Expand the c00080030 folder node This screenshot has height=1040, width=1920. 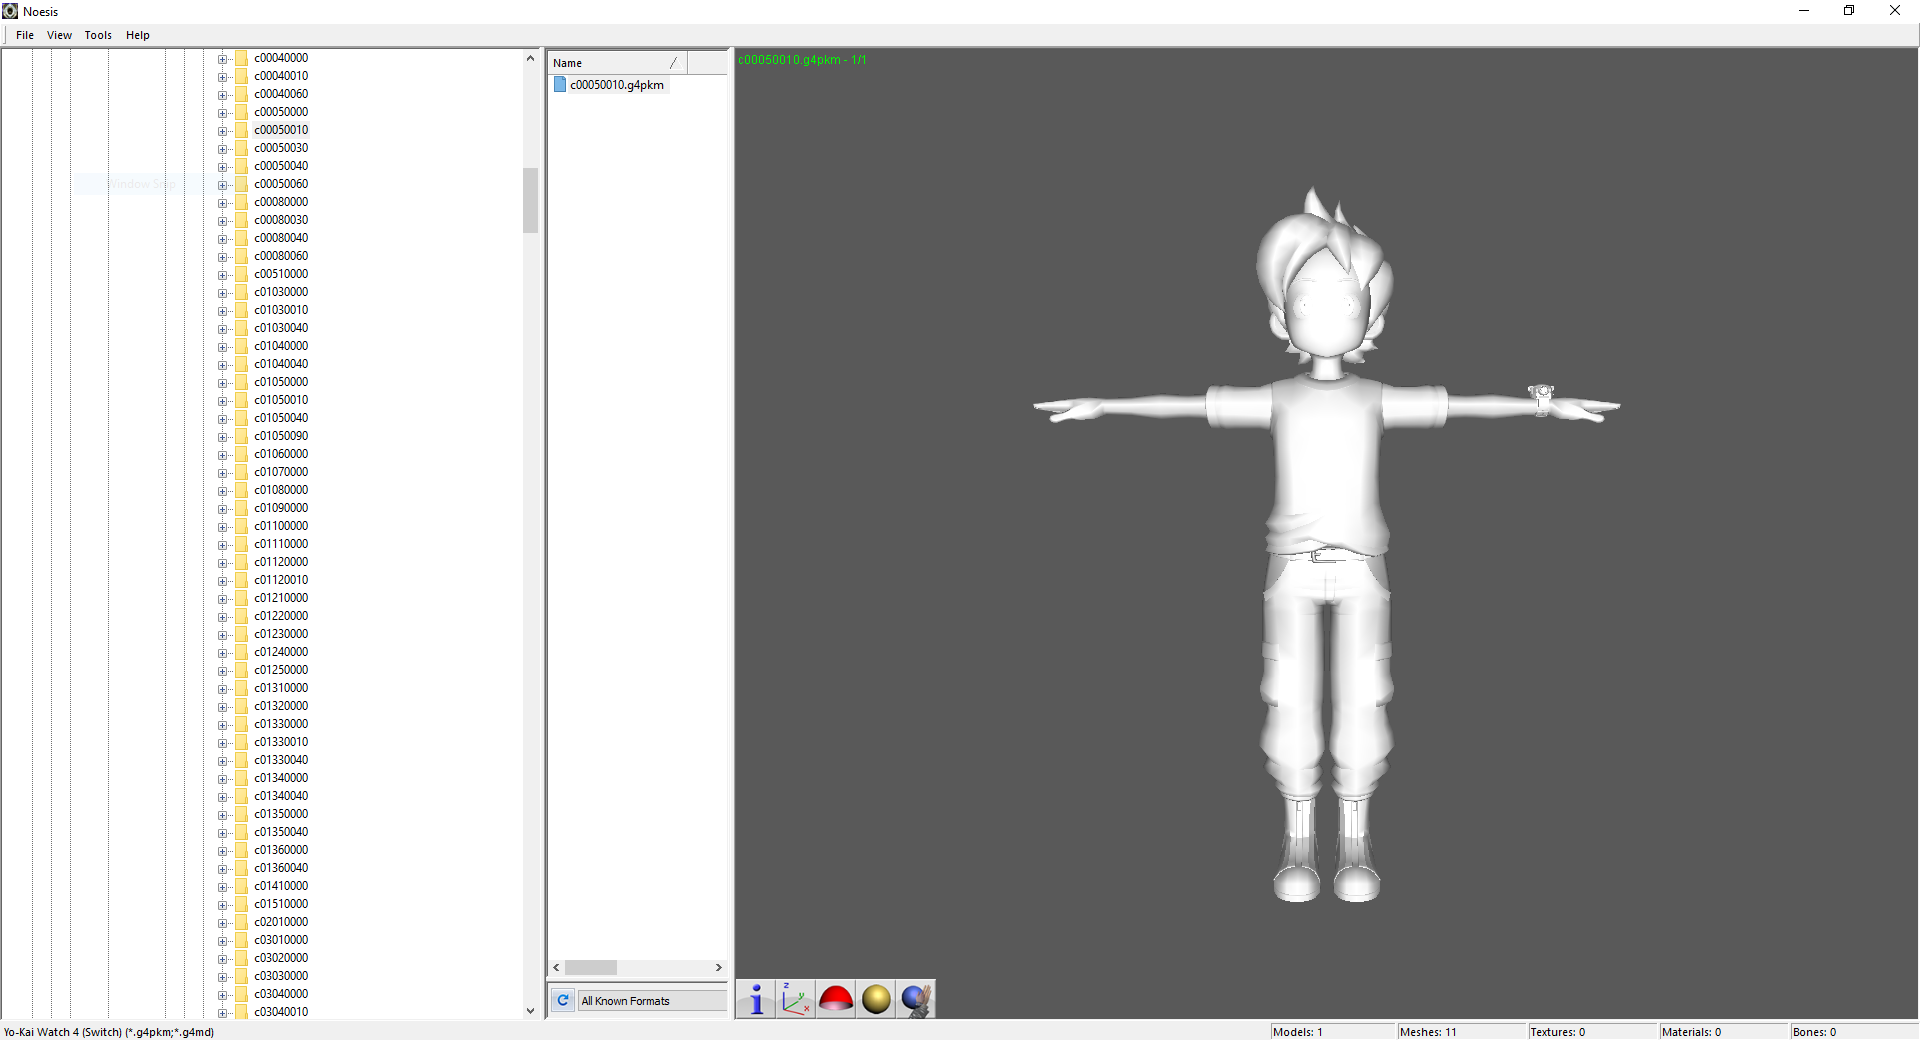click(x=222, y=221)
